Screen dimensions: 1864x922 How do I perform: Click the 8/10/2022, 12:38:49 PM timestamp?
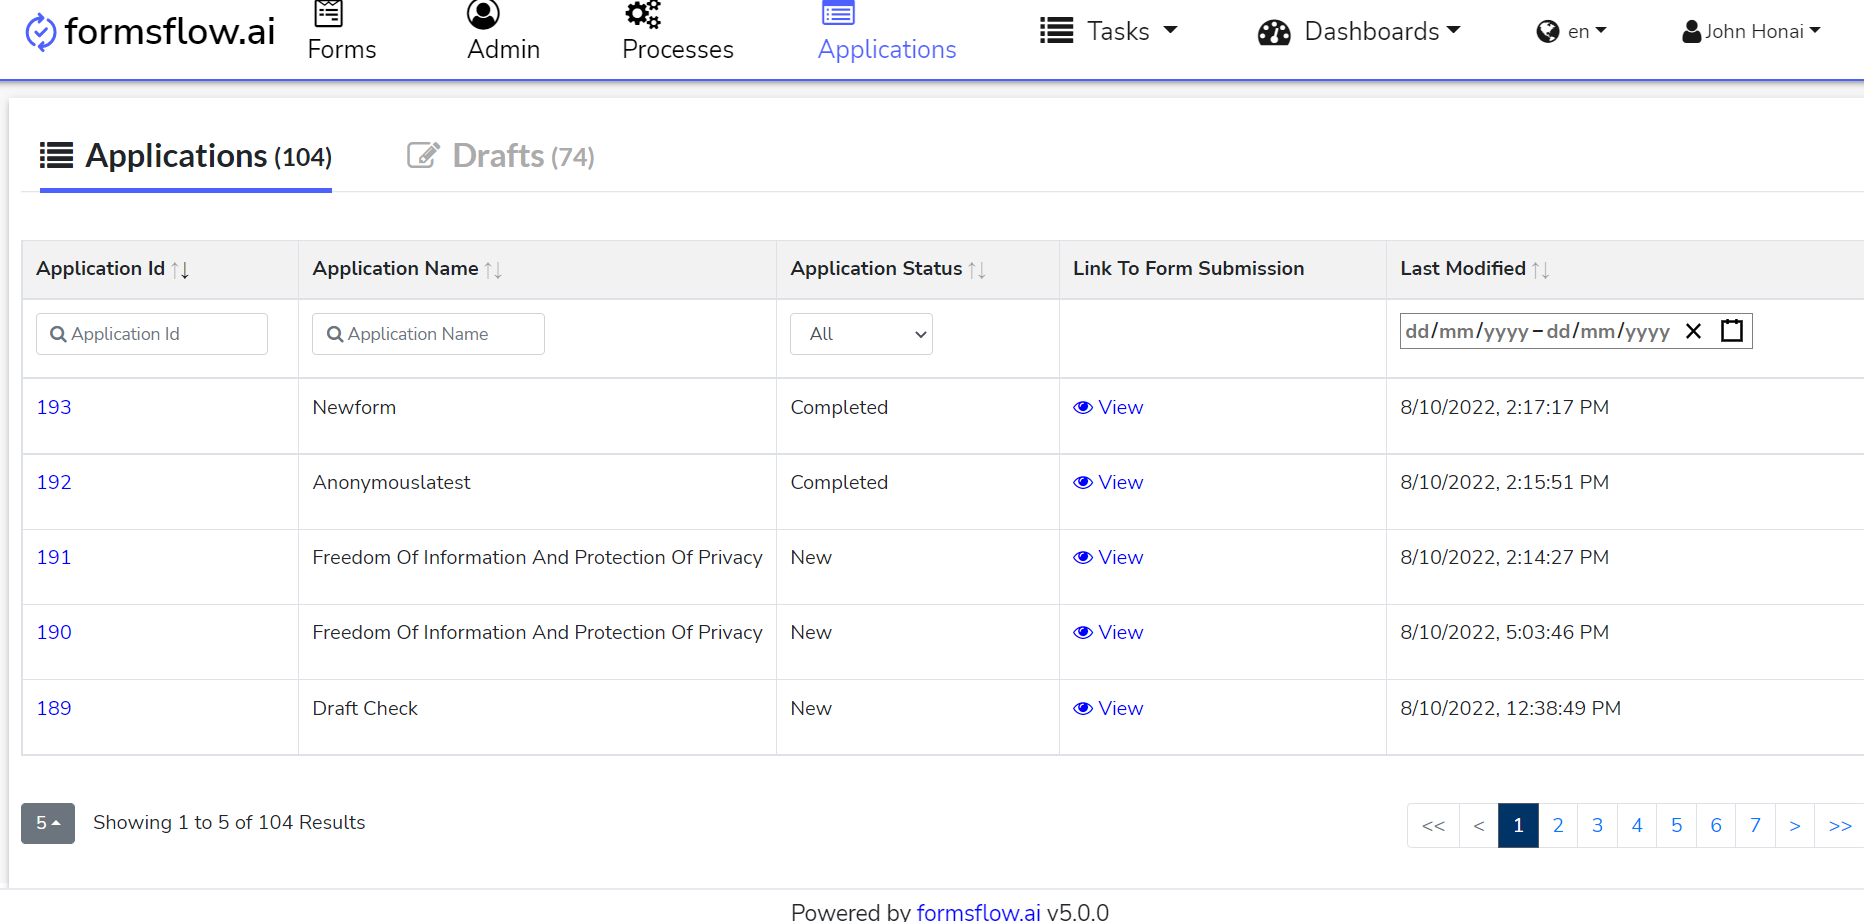click(1510, 709)
